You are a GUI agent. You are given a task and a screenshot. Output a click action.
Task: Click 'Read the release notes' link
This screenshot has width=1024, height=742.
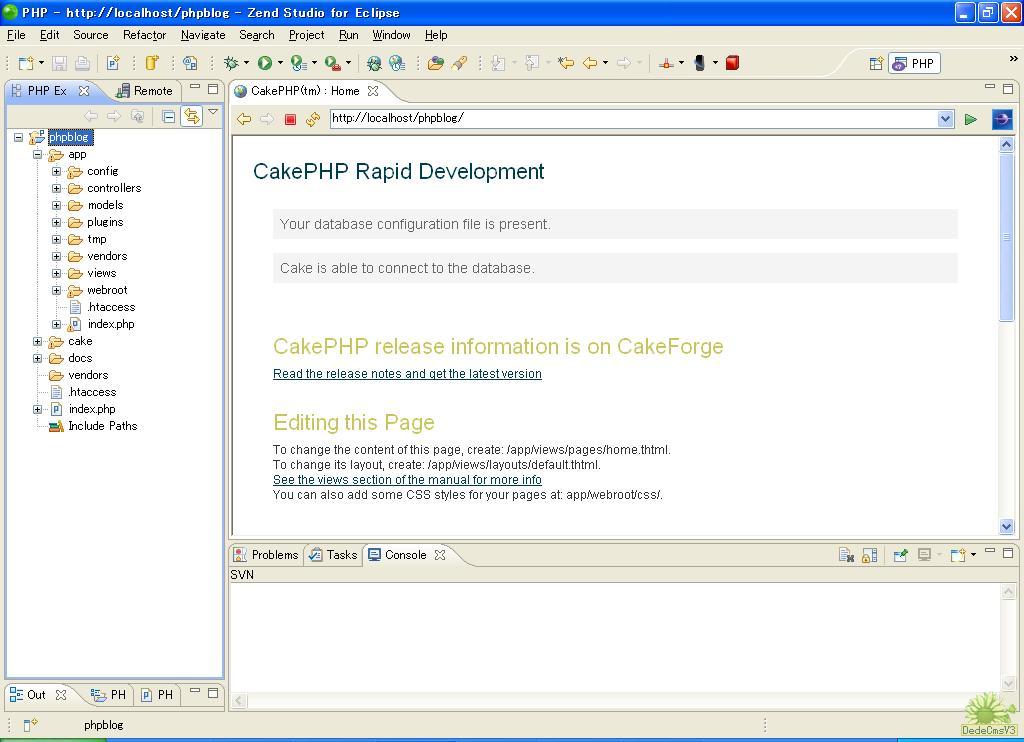tap(407, 374)
